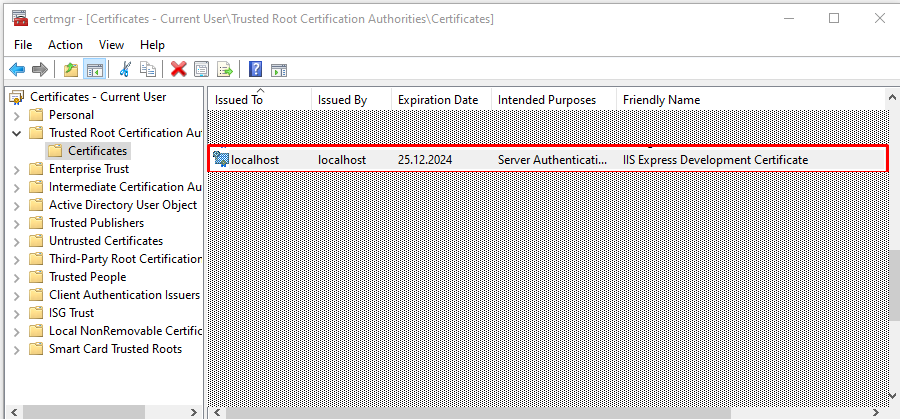The width and height of the screenshot is (900, 419).
Task: Go back with the blue Back arrow
Action: (17, 70)
